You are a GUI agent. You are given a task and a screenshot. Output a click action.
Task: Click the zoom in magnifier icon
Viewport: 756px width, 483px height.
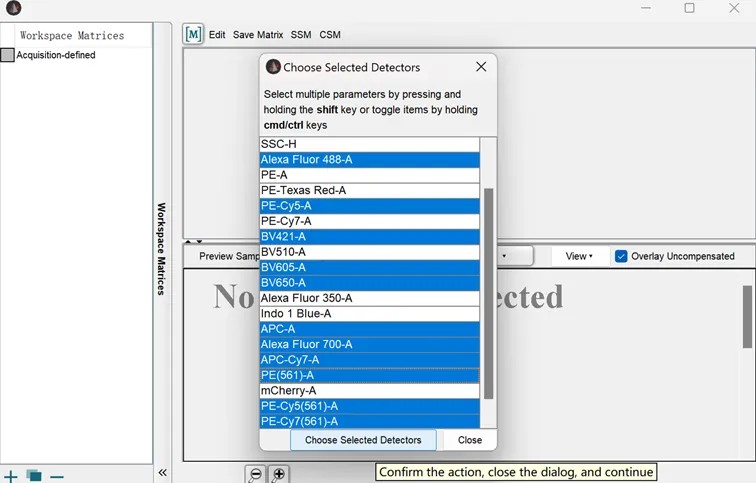tap(279, 474)
